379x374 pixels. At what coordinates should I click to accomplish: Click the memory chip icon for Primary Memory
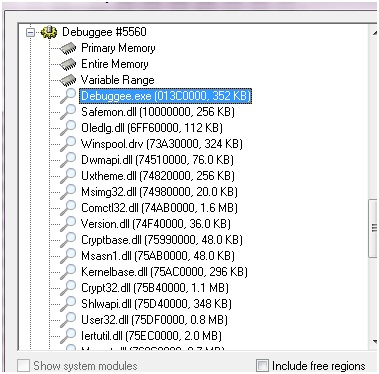pos(68,49)
